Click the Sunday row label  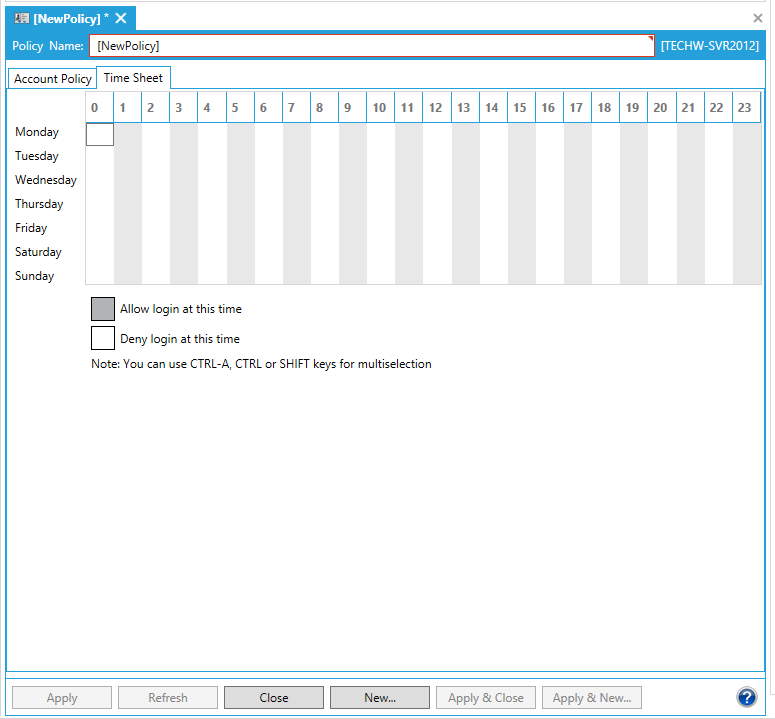tap(35, 276)
